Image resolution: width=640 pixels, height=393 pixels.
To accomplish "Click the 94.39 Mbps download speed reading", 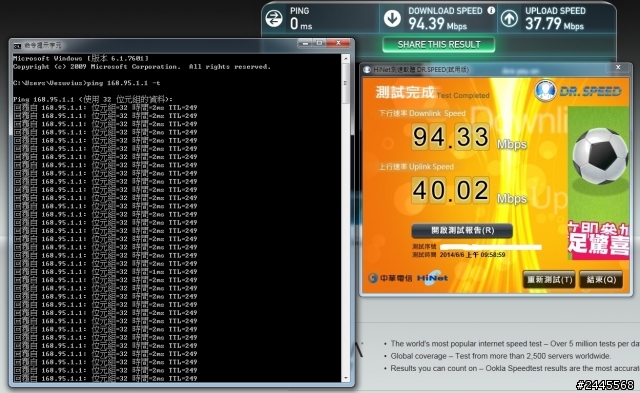I will (438, 24).
